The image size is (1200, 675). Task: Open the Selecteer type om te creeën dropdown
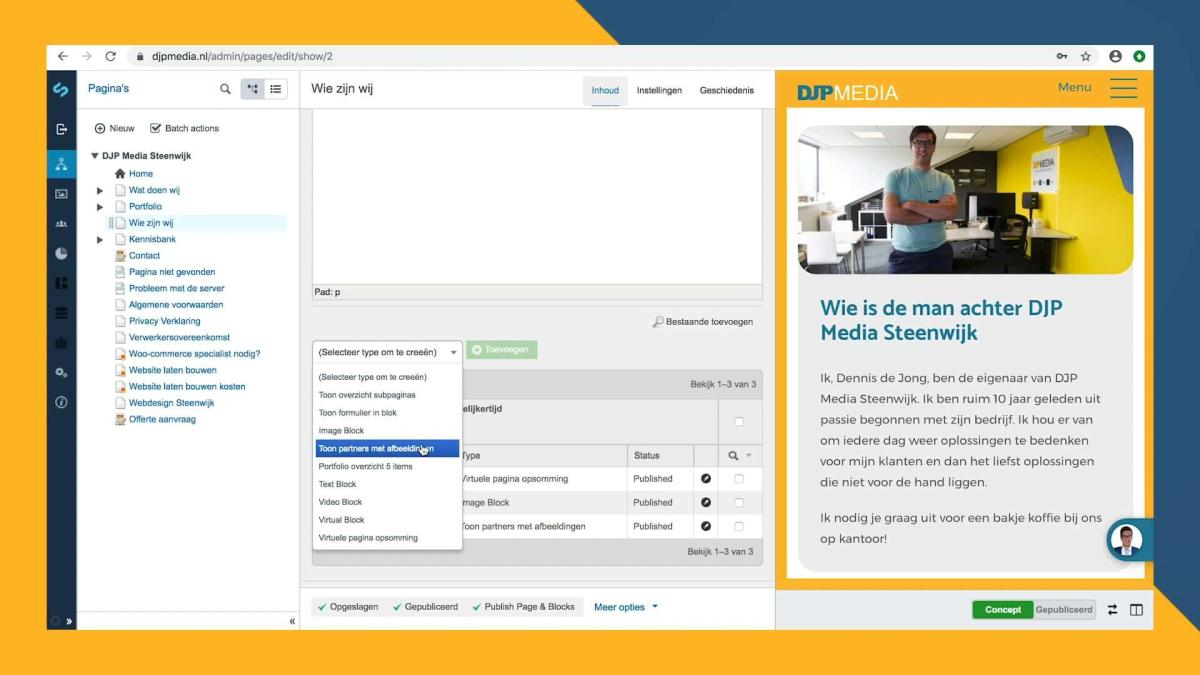(x=388, y=352)
